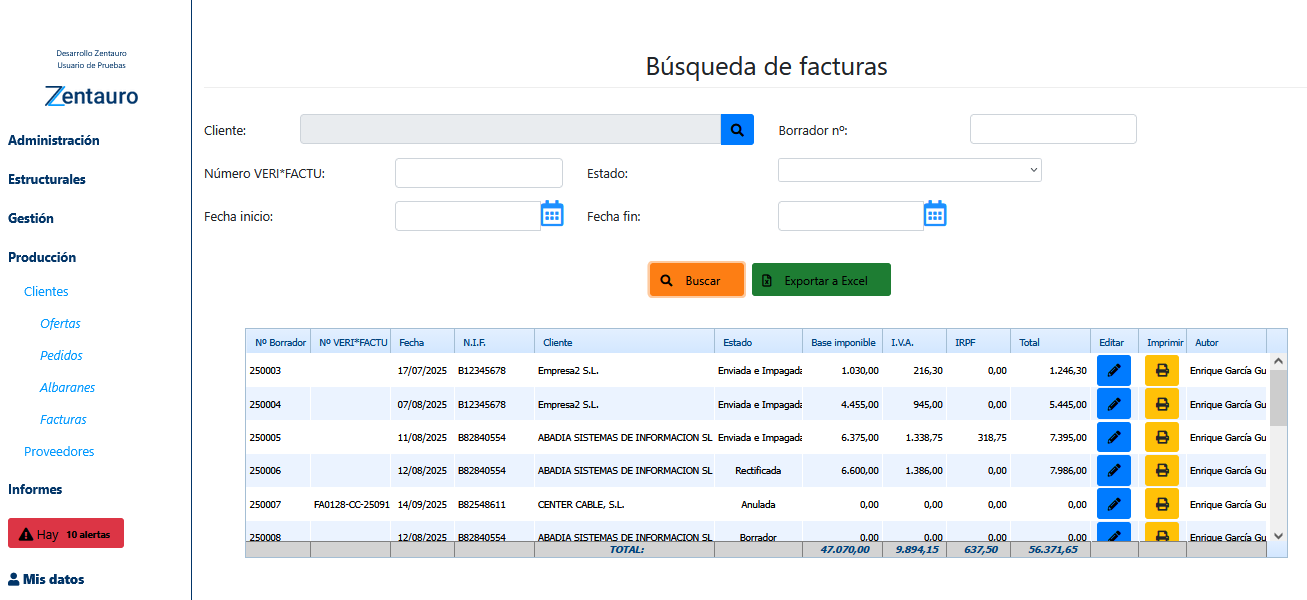Open the Administración menu

54,140
